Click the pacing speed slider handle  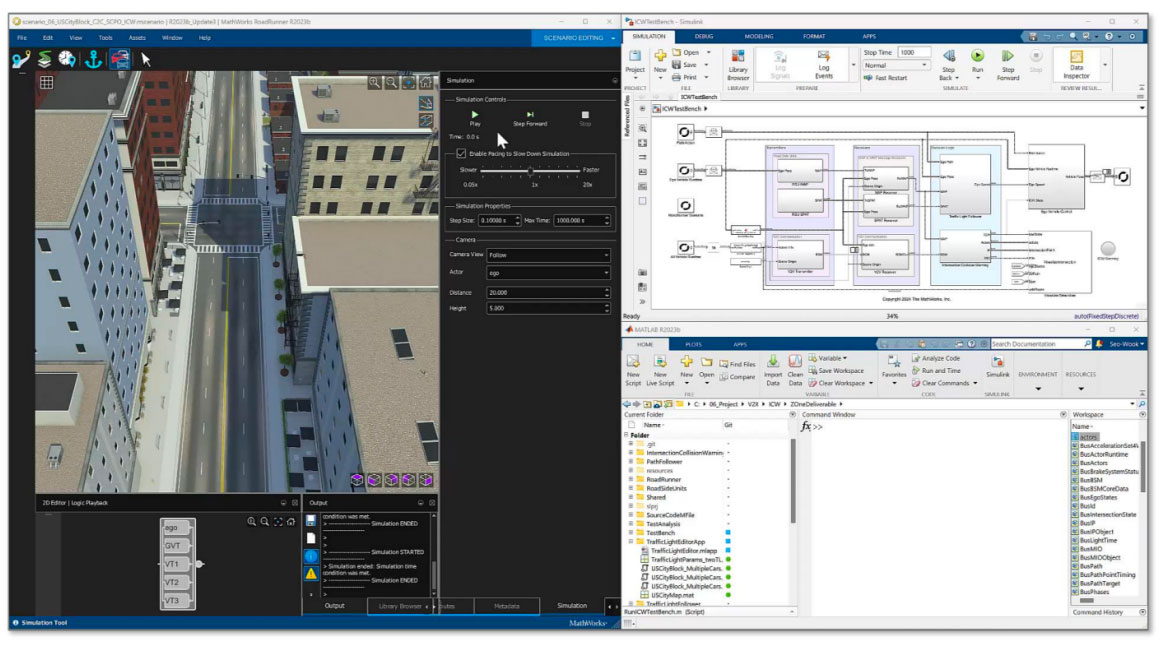(x=530, y=171)
